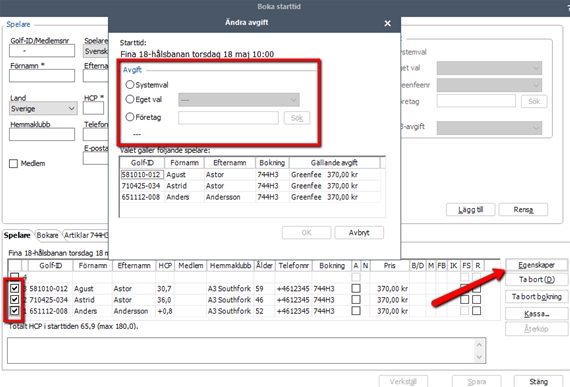Click the background Sök button near Företag
570x387 pixels.
pyautogui.click(x=534, y=101)
